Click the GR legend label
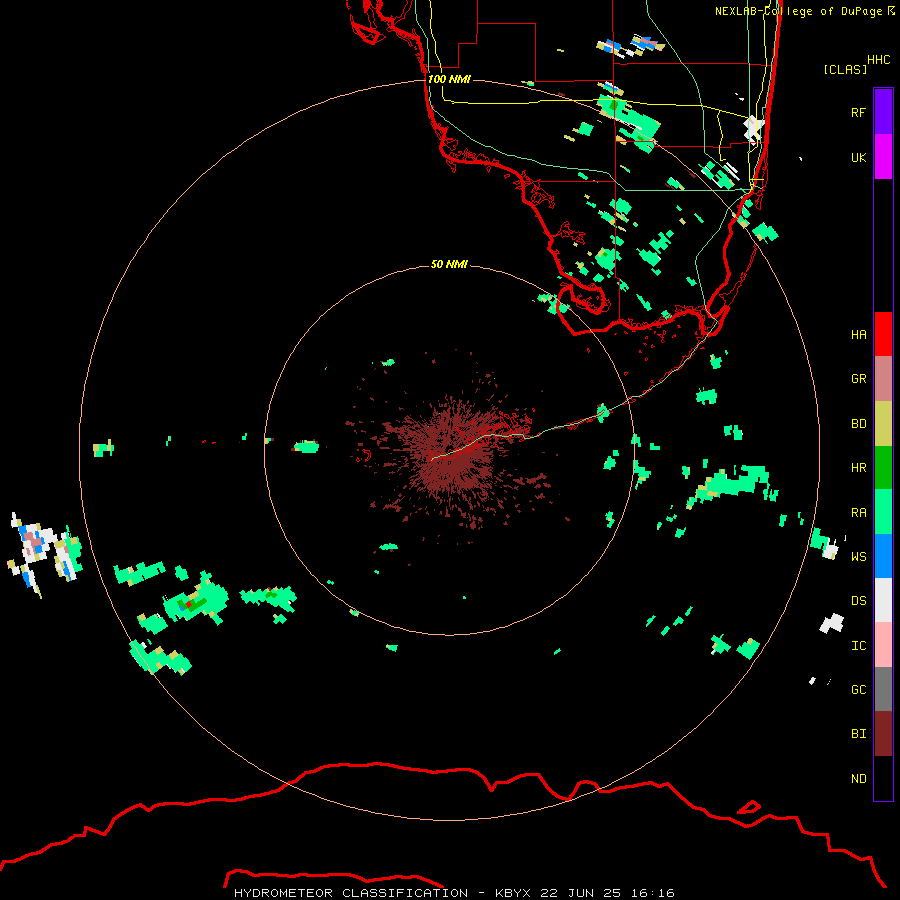 [858, 379]
